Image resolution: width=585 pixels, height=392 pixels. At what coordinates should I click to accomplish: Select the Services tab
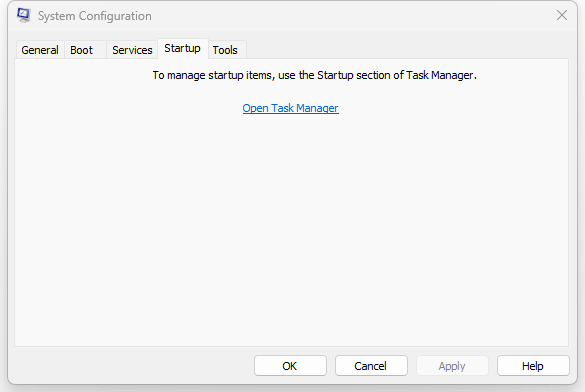click(132, 50)
